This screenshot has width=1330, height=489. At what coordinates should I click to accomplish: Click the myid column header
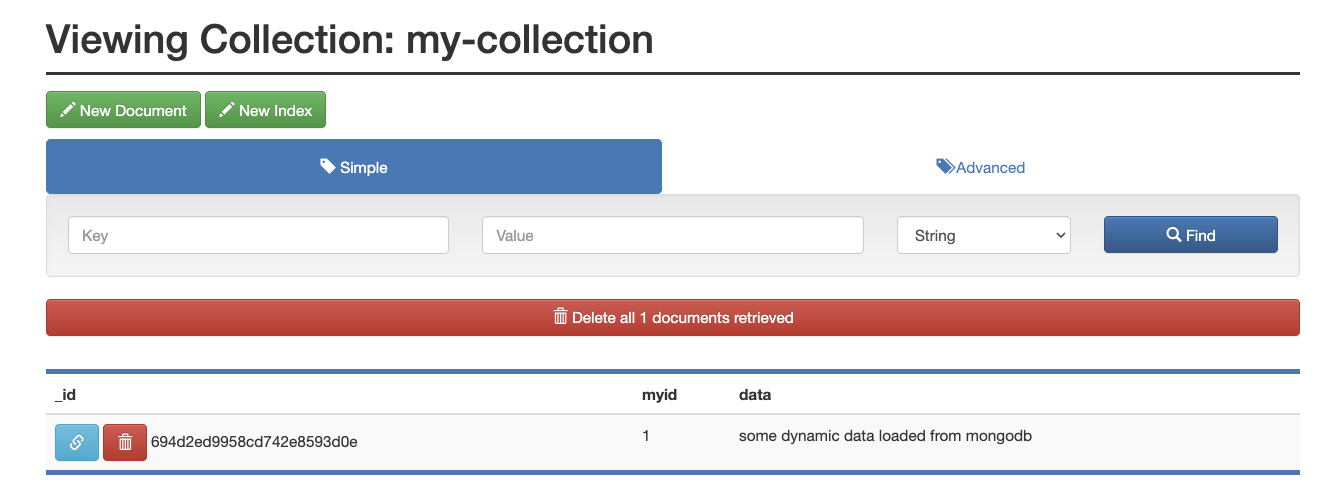(659, 395)
